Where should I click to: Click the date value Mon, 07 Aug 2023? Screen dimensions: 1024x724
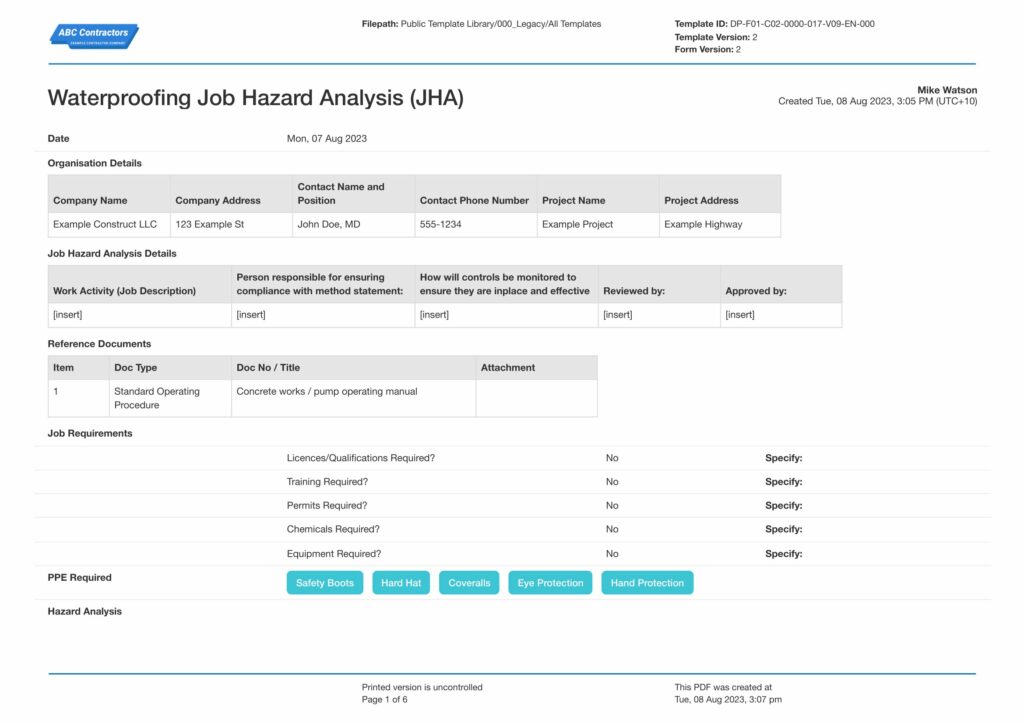(x=327, y=138)
